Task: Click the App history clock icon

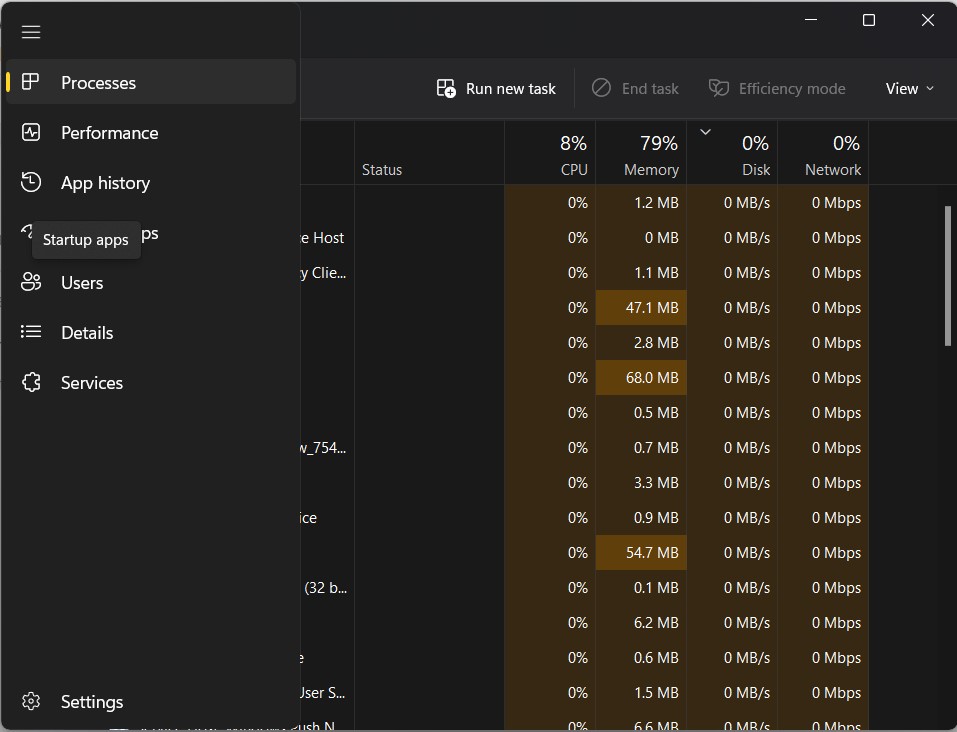Action: point(31,182)
